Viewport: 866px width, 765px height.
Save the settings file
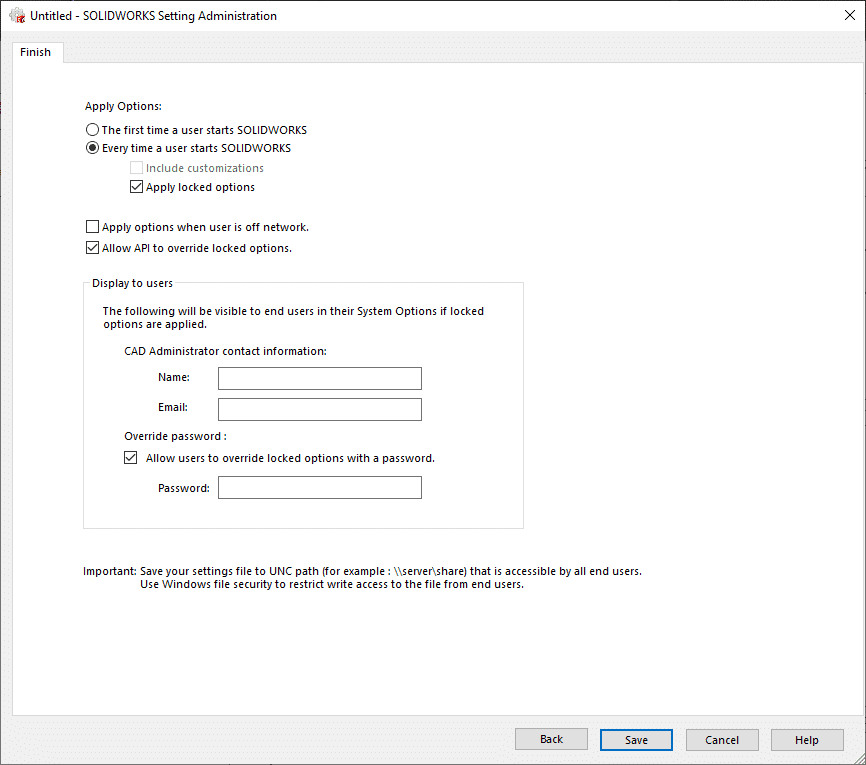636,740
